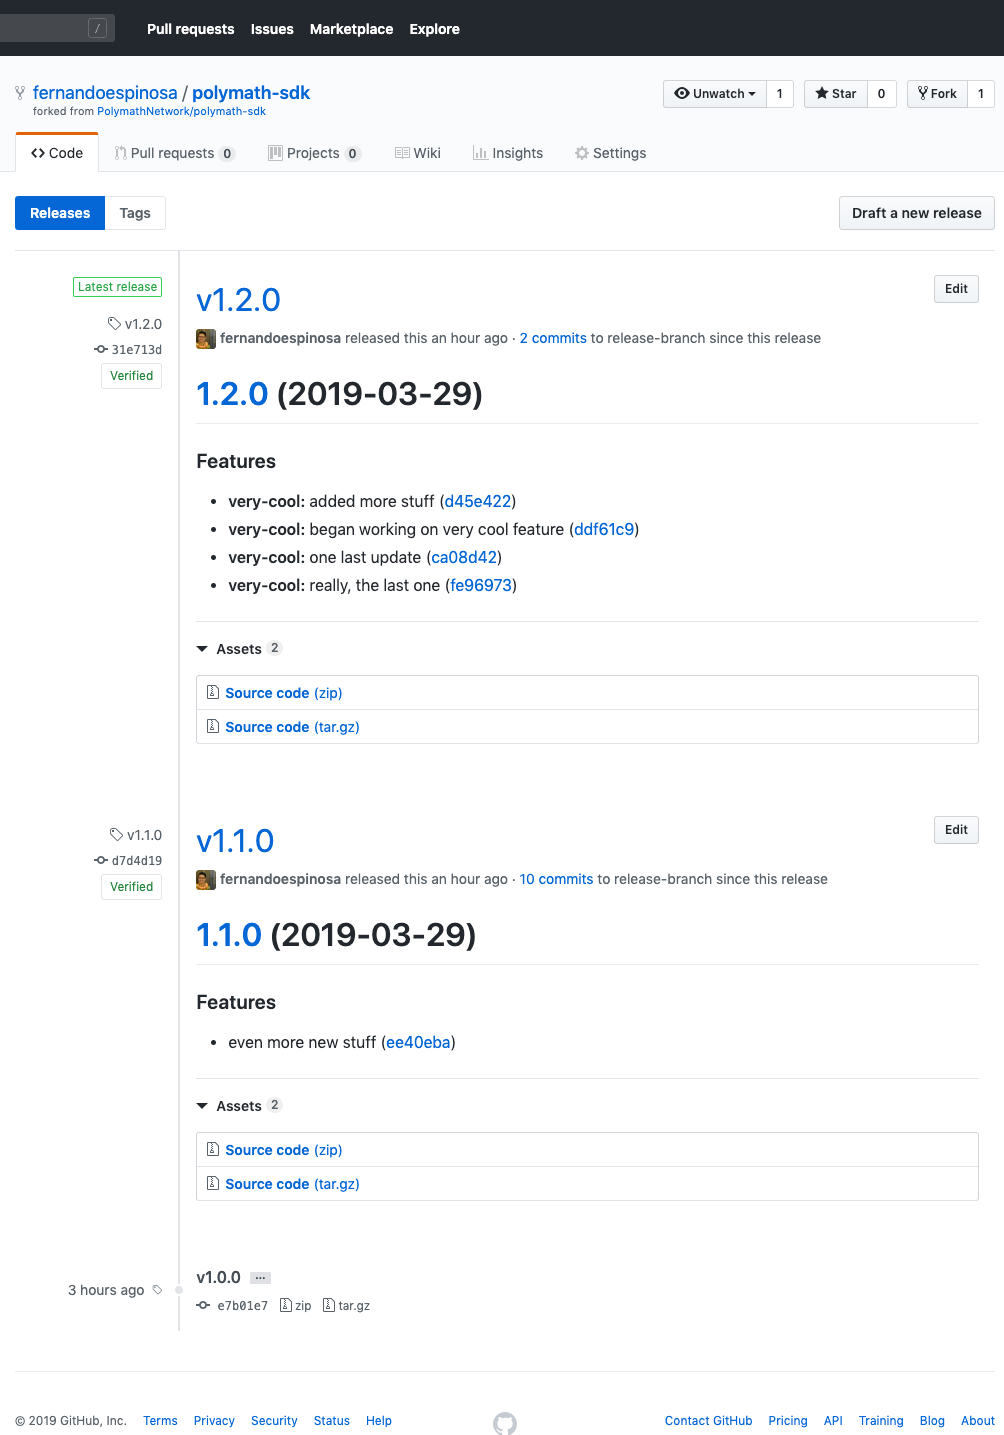Fork the repository

tap(937, 94)
